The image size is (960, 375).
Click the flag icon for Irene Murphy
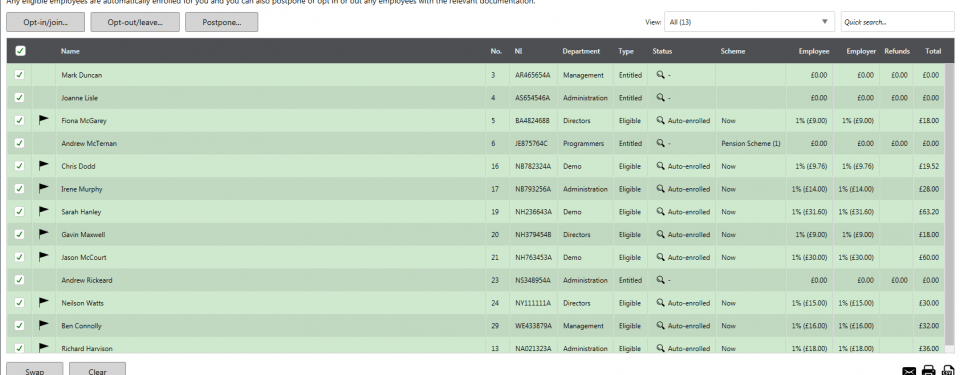(x=43, y=189)
